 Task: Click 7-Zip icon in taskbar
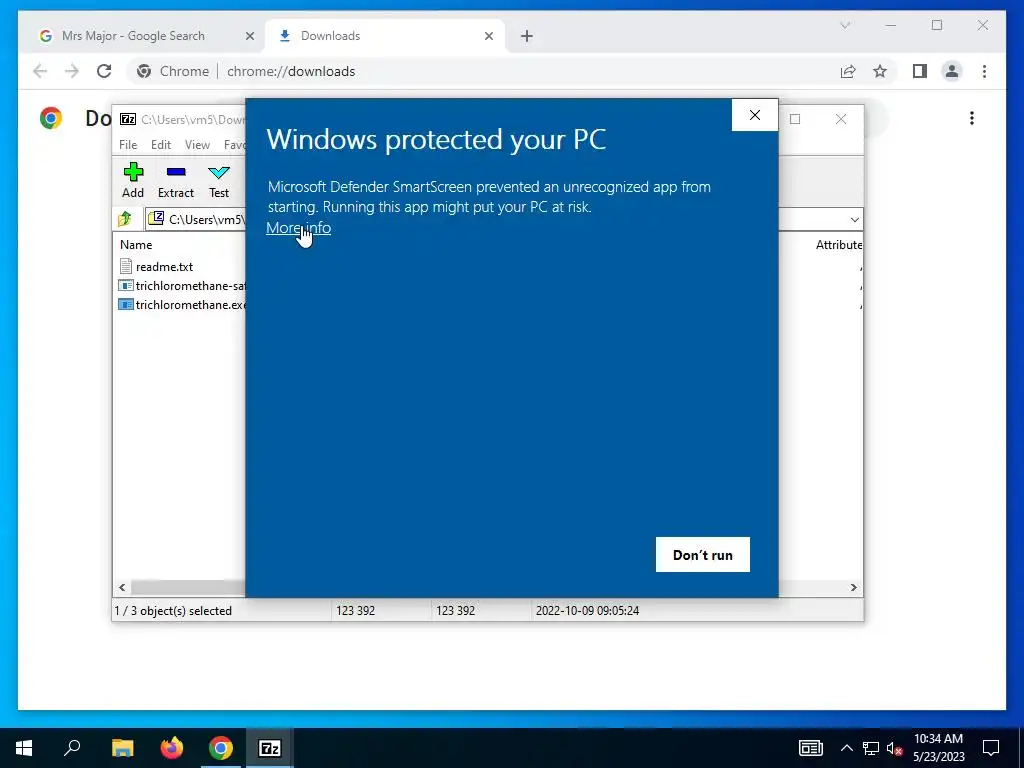tap(270, 748)
